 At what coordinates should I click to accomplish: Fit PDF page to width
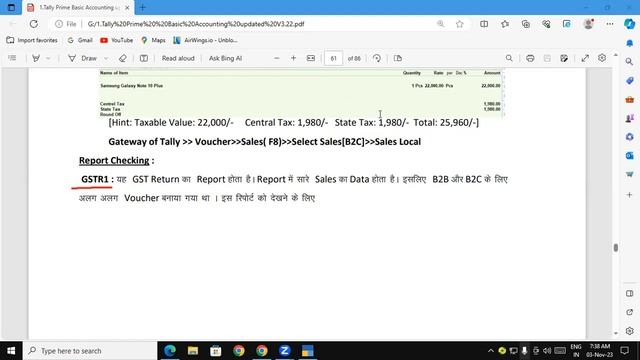(311, 58)
